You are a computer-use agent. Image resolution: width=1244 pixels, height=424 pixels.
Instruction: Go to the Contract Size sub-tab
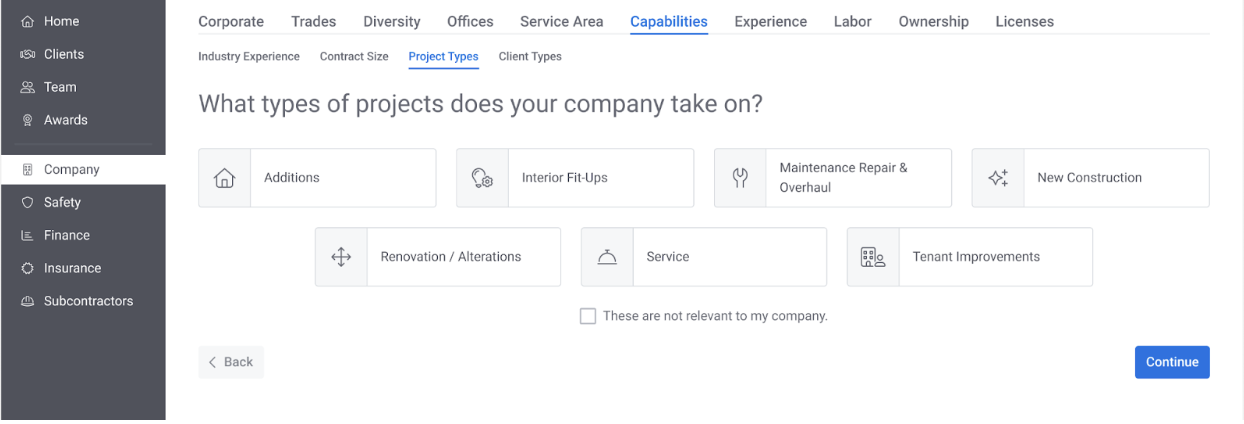click(354, 57)
